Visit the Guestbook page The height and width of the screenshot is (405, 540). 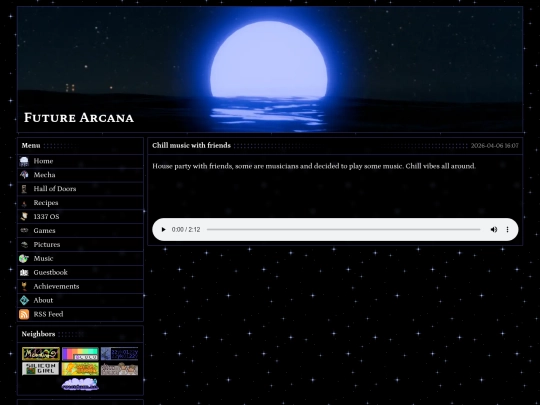51,272
